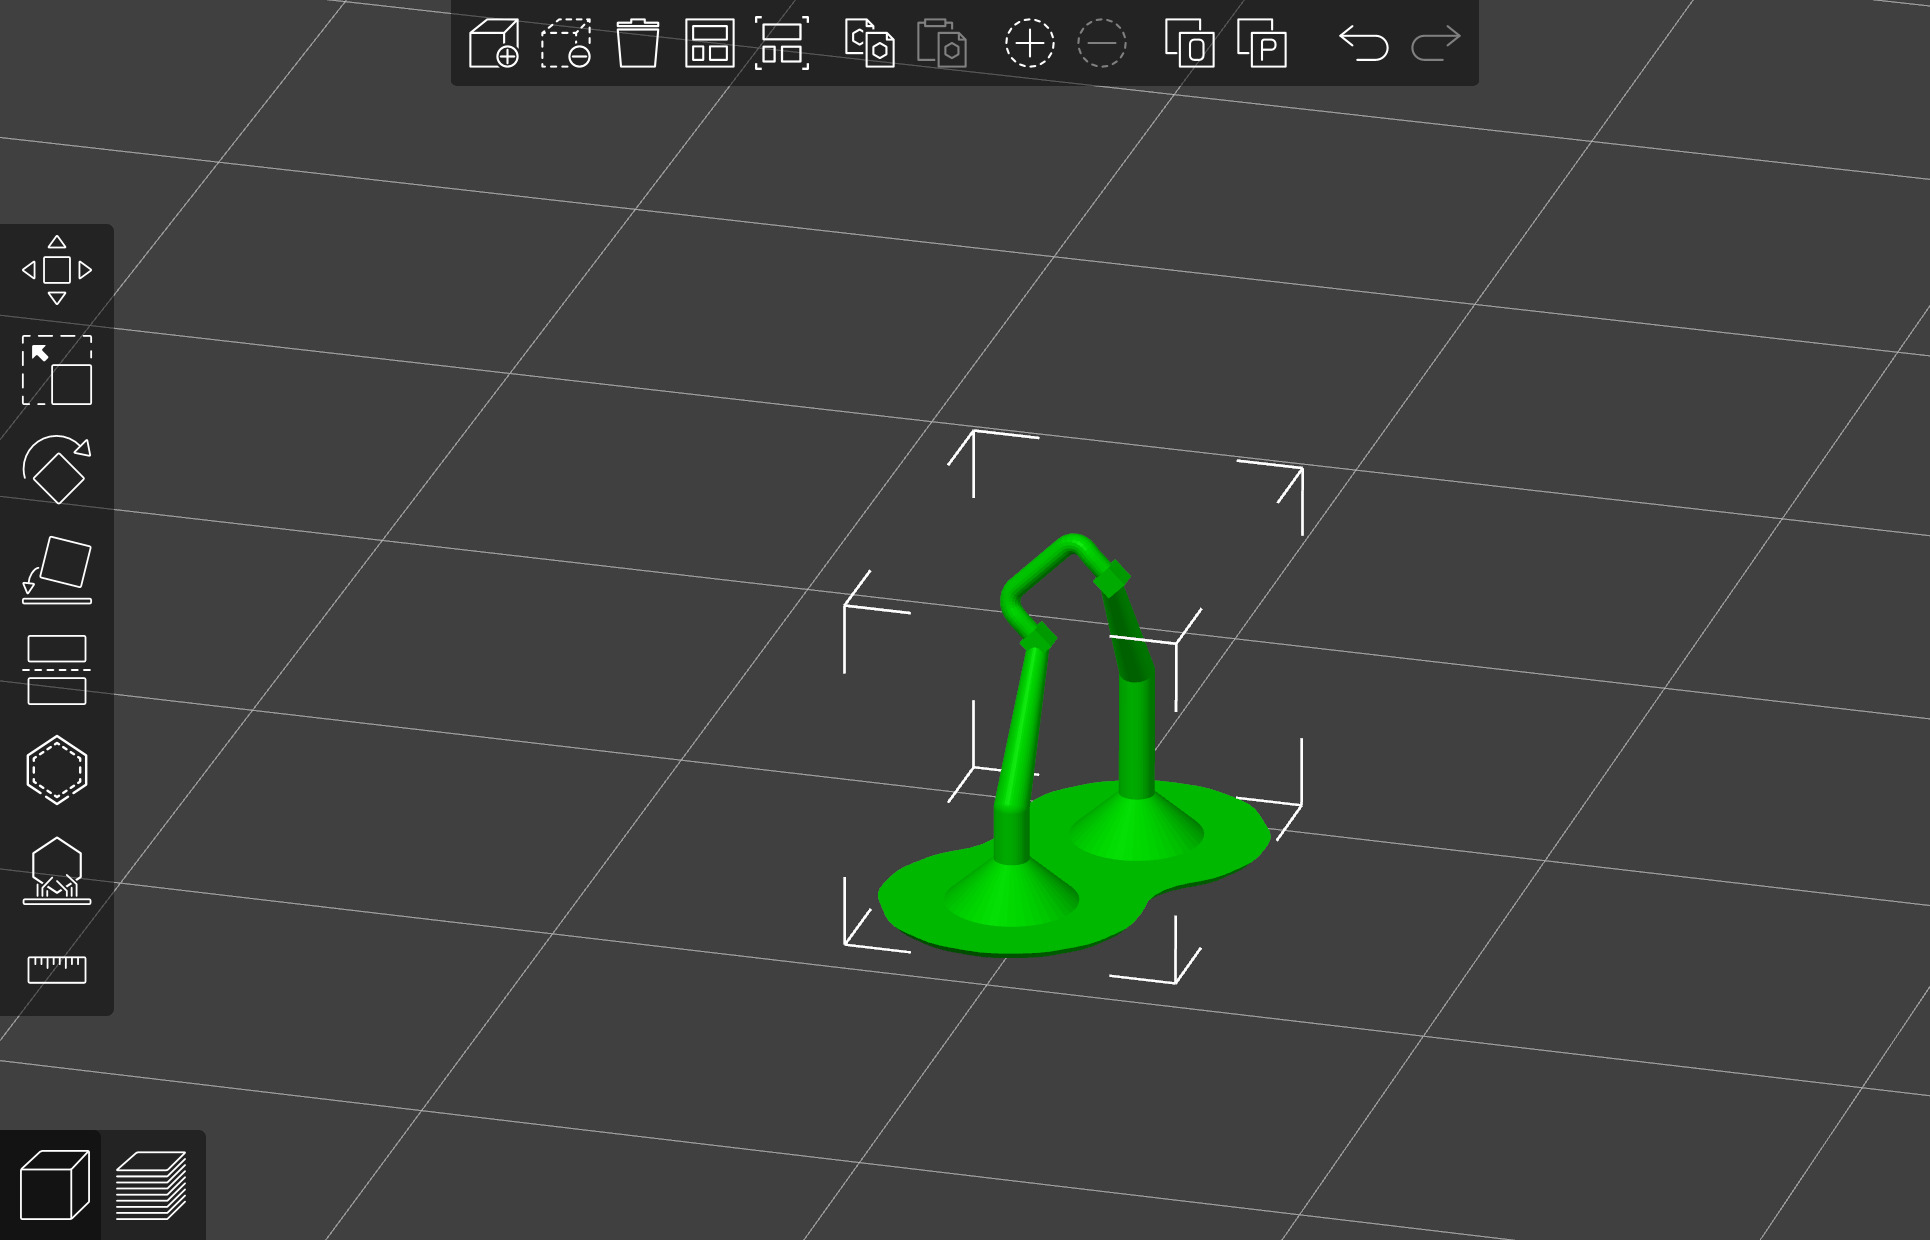
Task: Choose the Place on face tool
Action: (x=57, y=570)
